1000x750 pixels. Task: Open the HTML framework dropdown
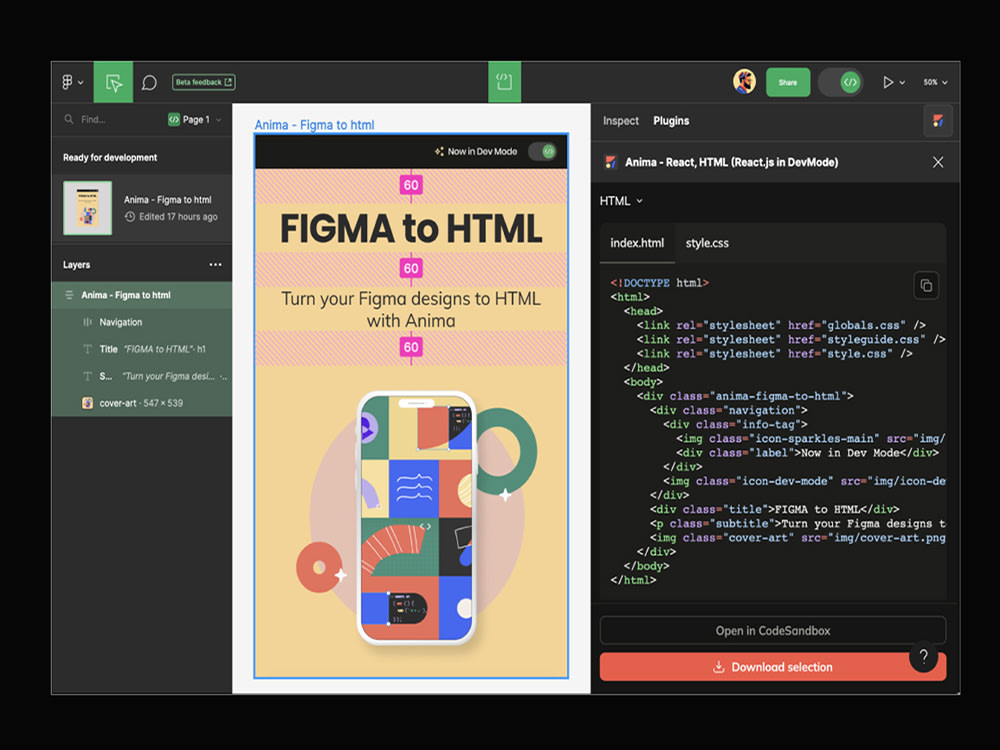pos(621,201)
